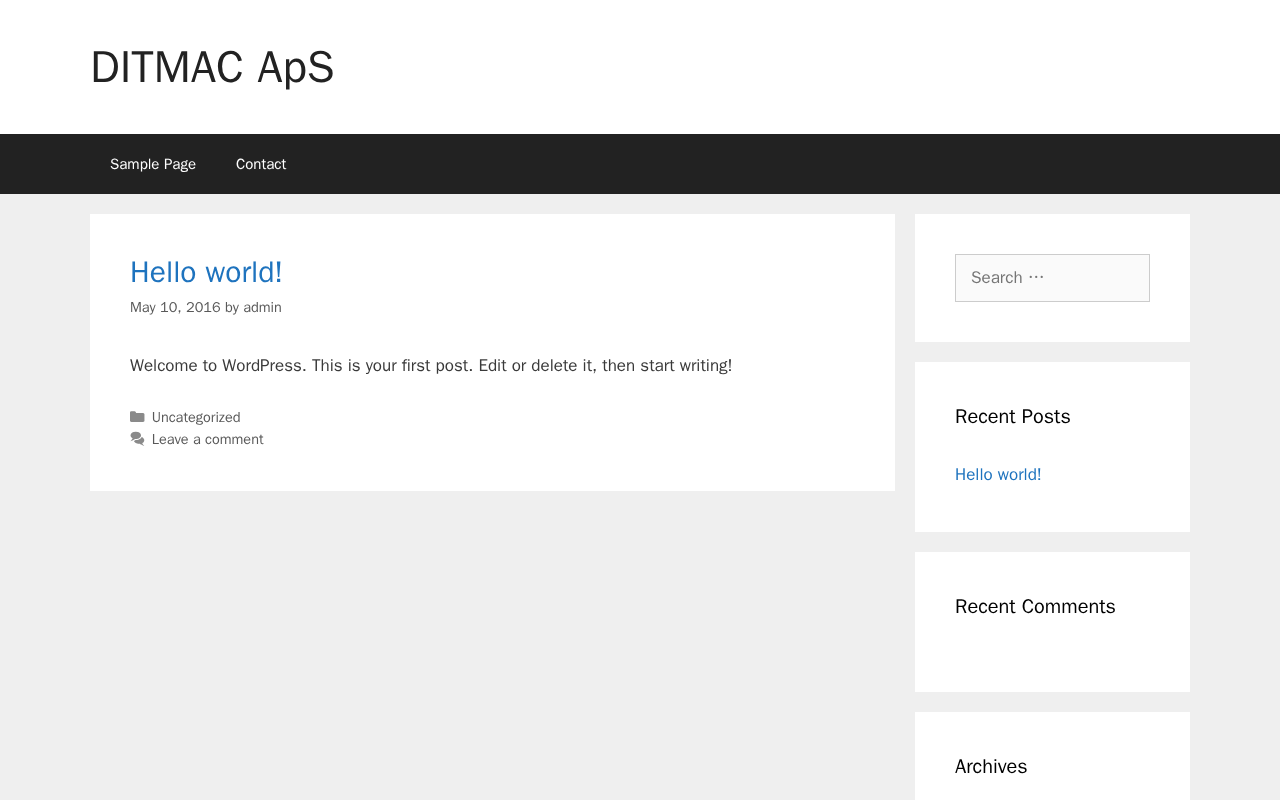Go to the Contact page
The image size is (1280, 800).
(x=261, y=164)
